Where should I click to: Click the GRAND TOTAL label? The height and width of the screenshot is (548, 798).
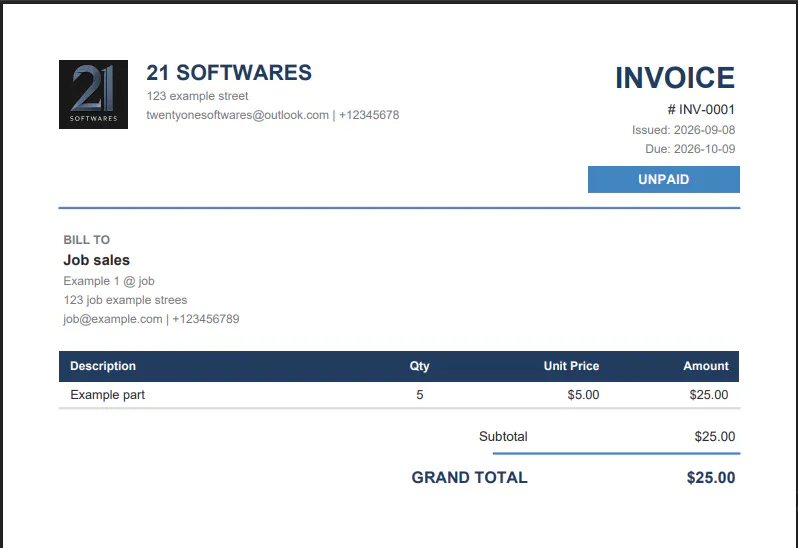coord(470,478)
